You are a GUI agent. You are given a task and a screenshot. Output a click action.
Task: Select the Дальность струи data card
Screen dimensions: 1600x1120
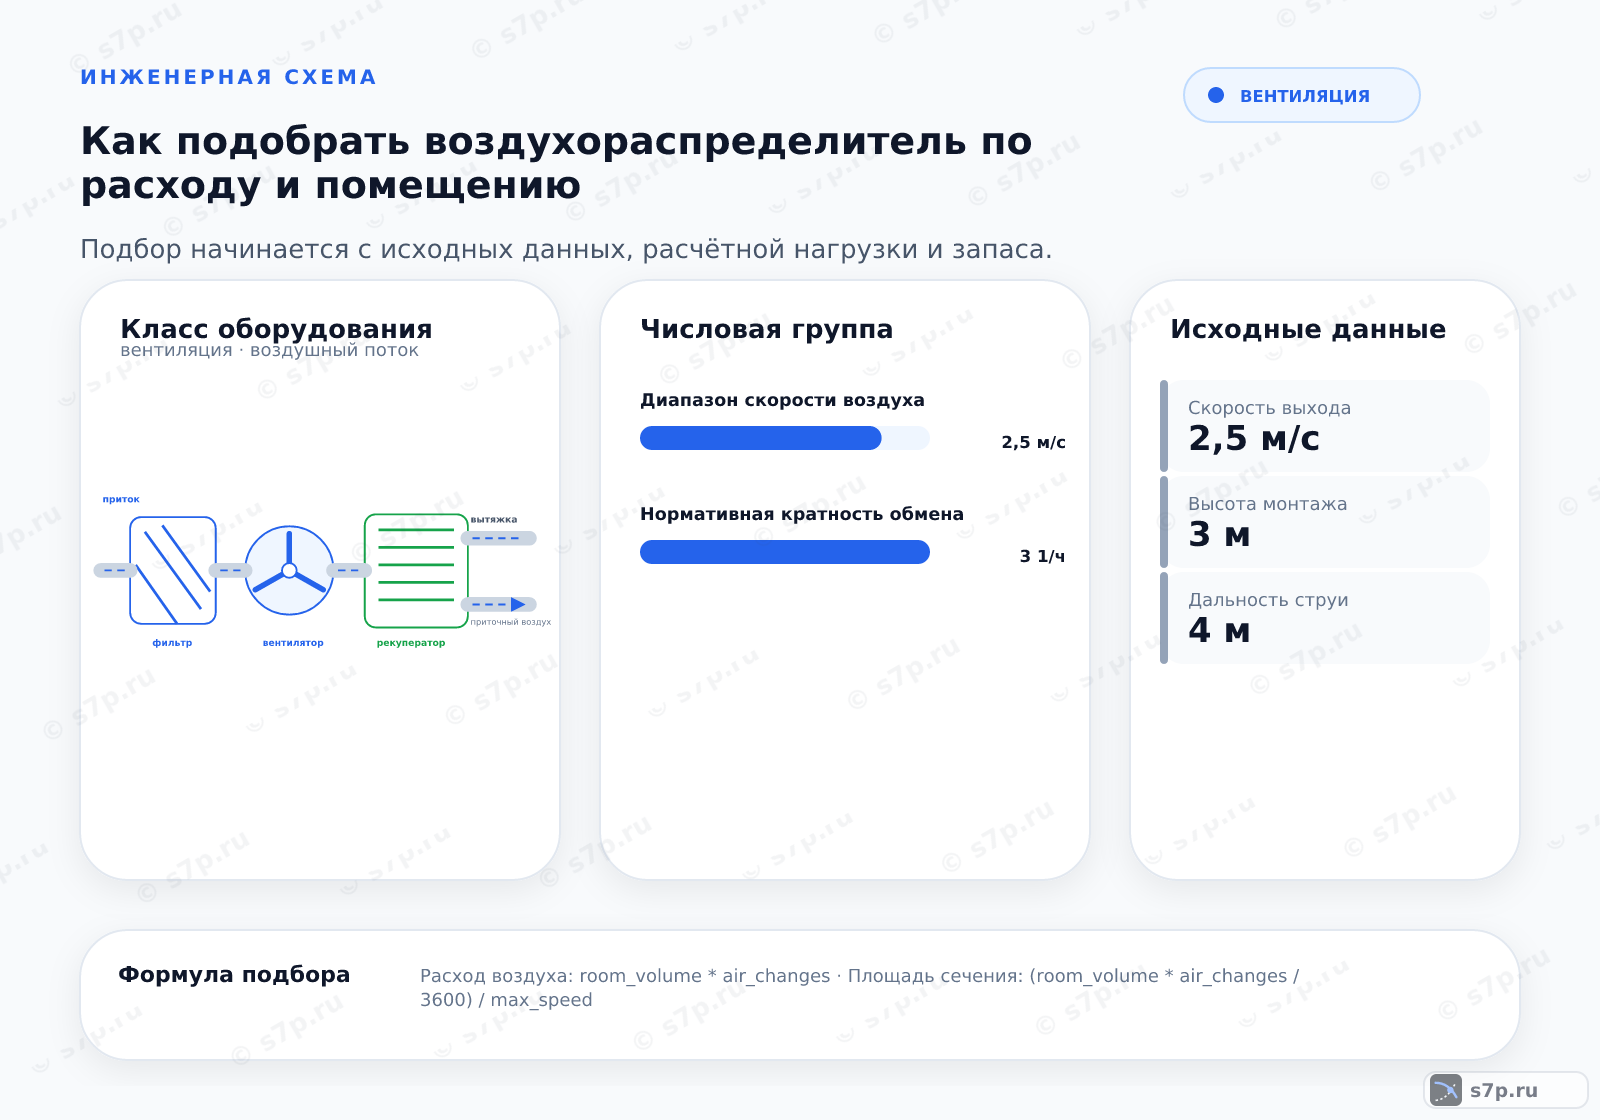coord(1325,618)
